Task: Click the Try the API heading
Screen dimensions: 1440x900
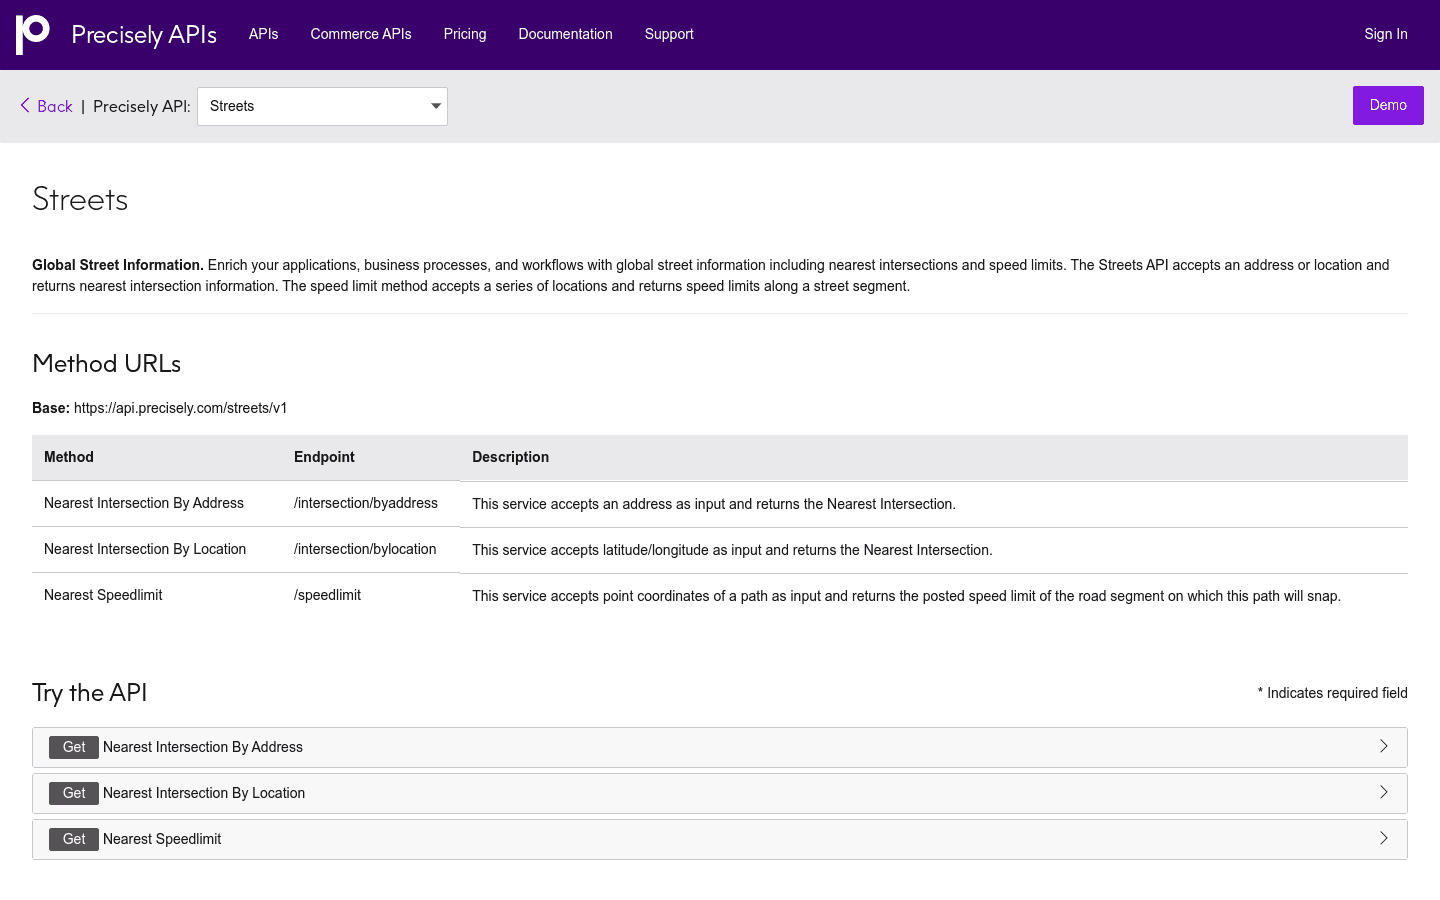Action: (90, 692)
